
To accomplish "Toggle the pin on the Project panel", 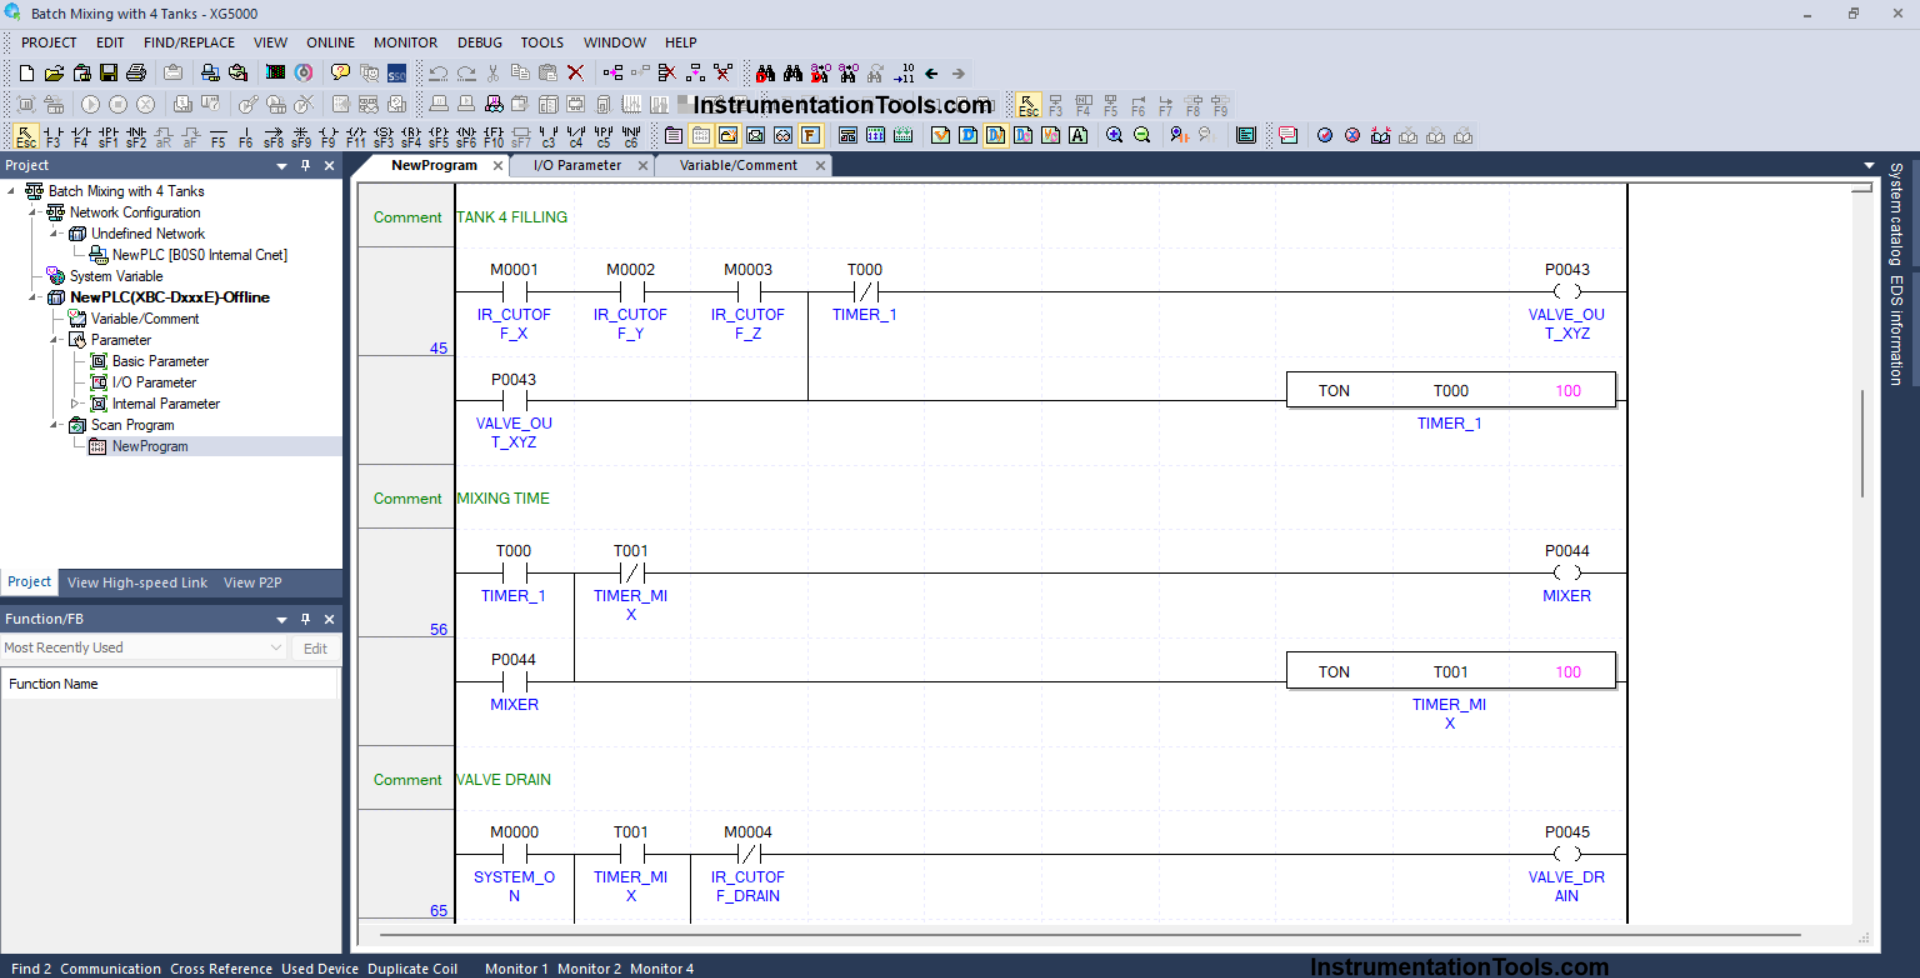I will (306, 166).
